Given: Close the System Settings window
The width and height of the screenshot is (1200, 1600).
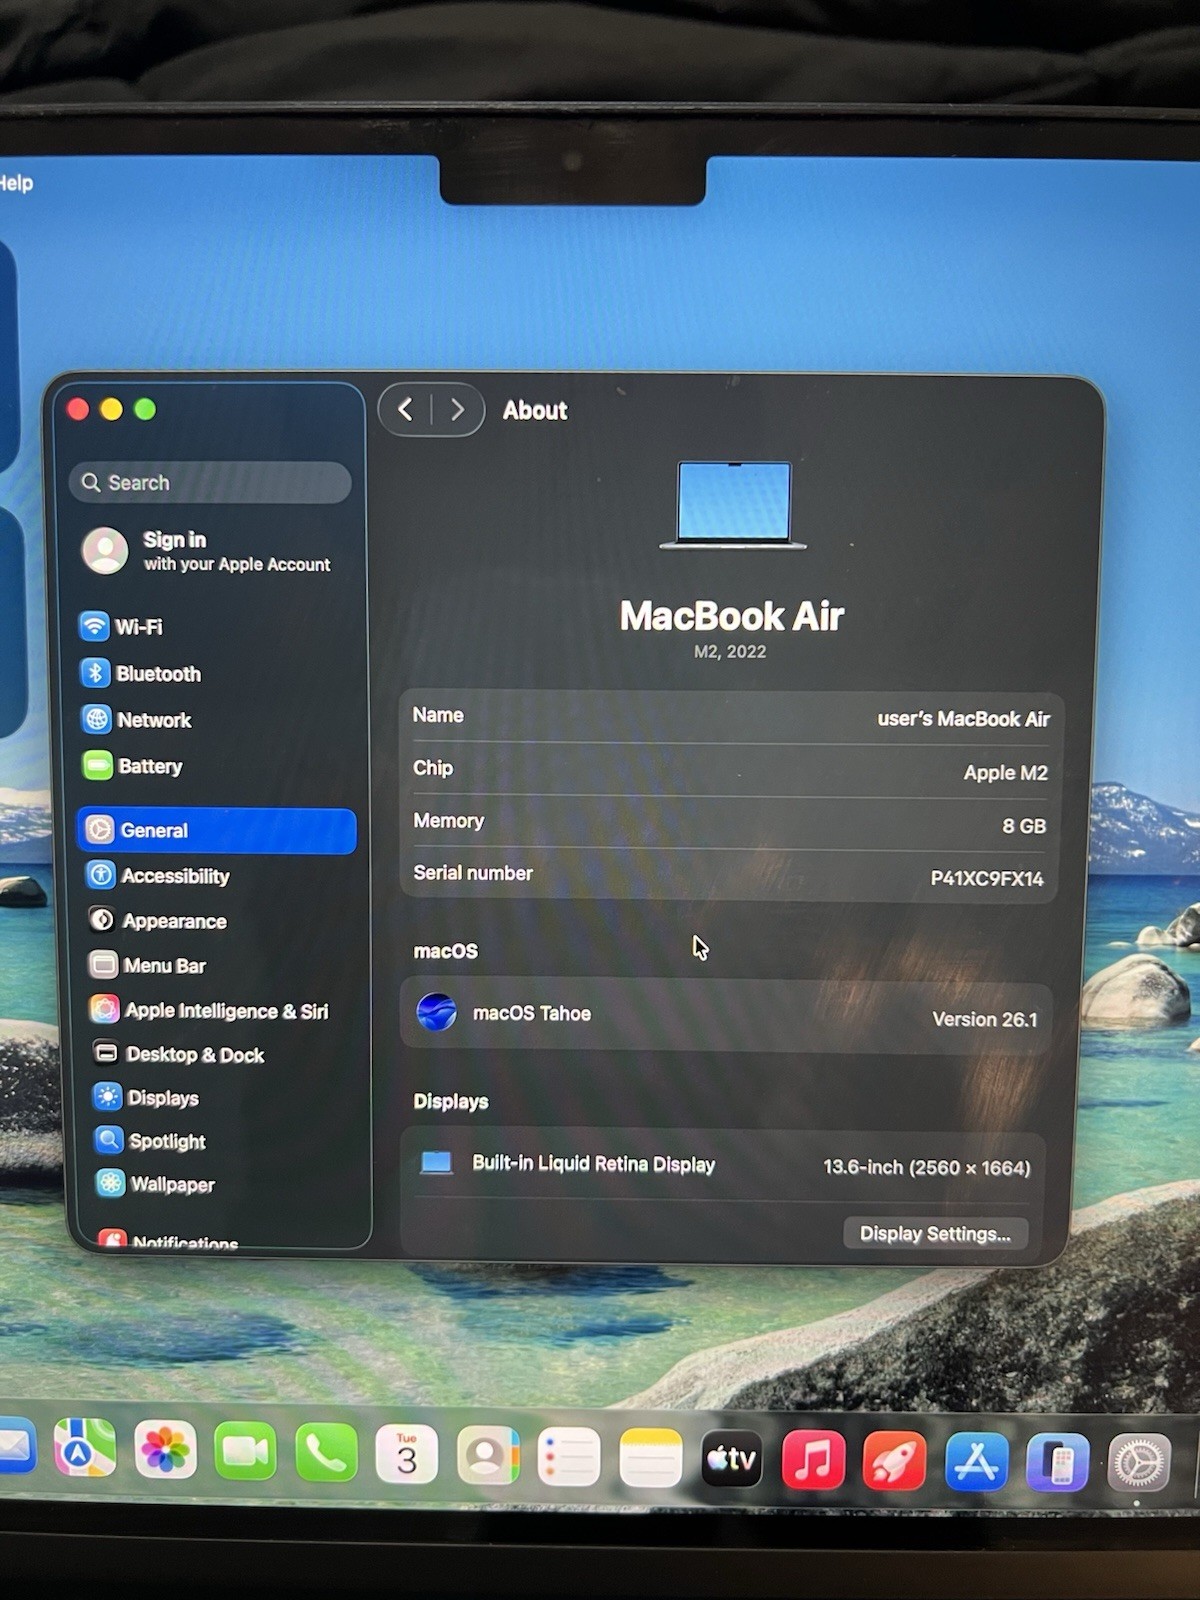Looking at the screenshot, I should tap(78, 409).
